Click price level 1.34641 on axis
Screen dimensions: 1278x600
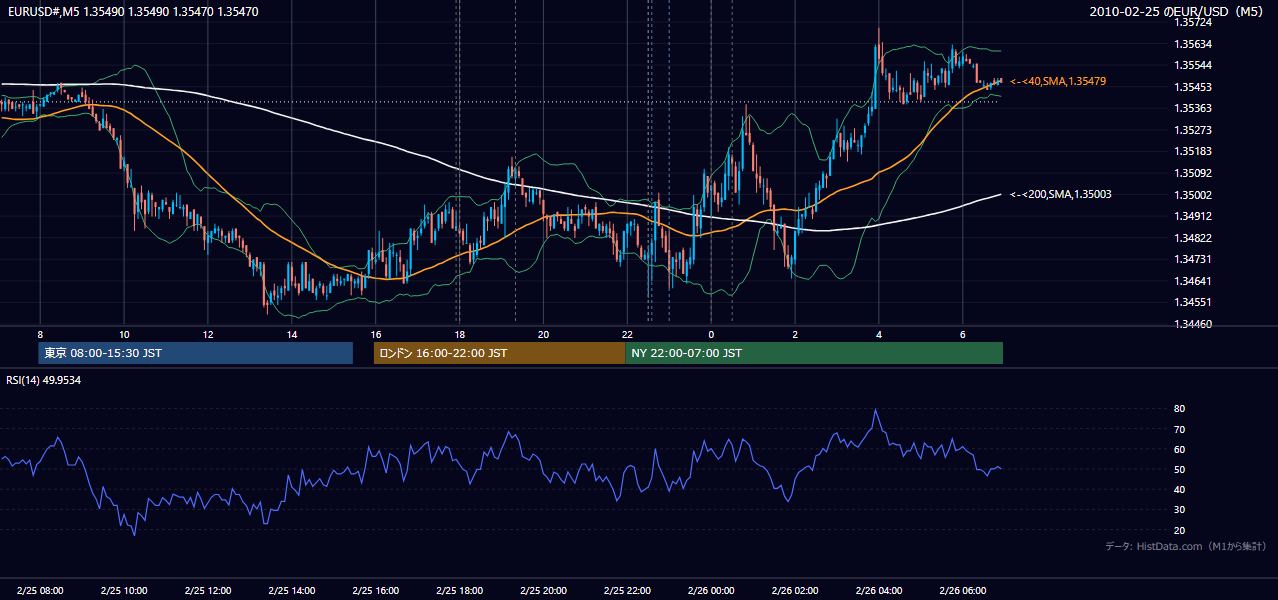[1193, 281]
